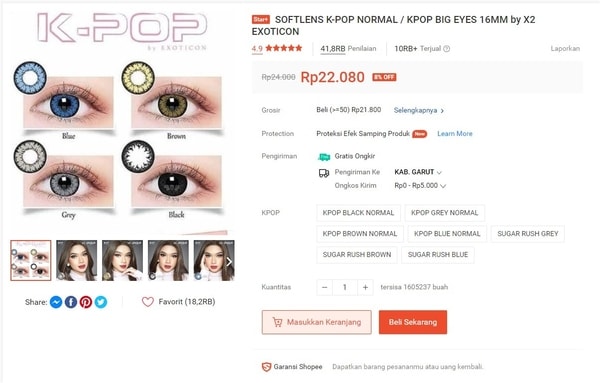Jump to ratings via 4.9 stars
Image resolution: width=600 pixels, height=383 pixels.
click(x=277, y=48)
